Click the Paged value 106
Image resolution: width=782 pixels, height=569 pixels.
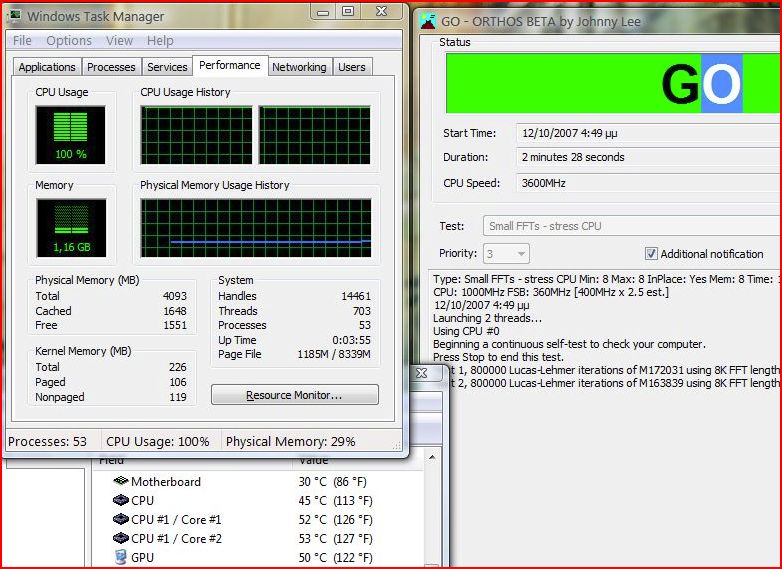coord(178,382)
